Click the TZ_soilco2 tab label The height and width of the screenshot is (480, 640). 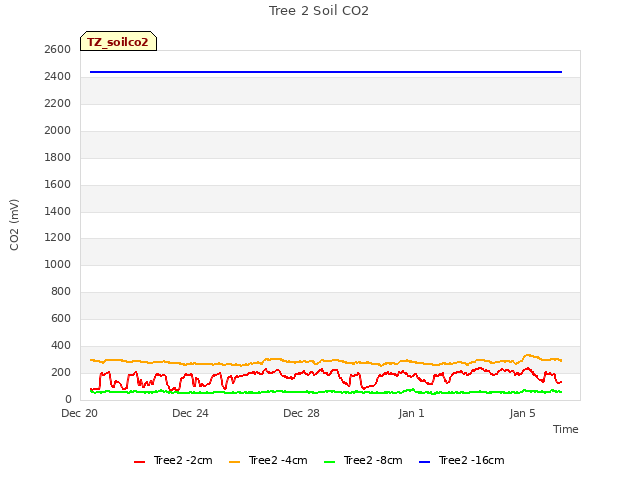(118, 42)
